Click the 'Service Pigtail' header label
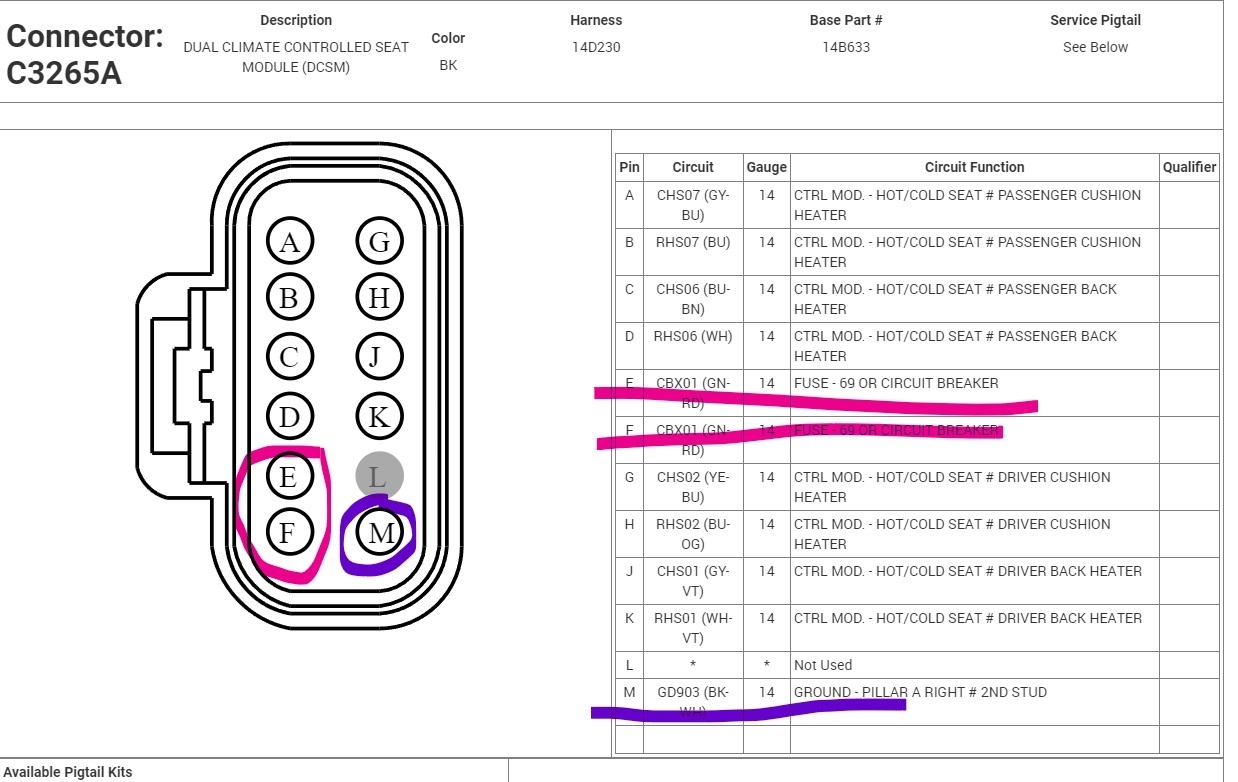 click(x=1095, y=20)
